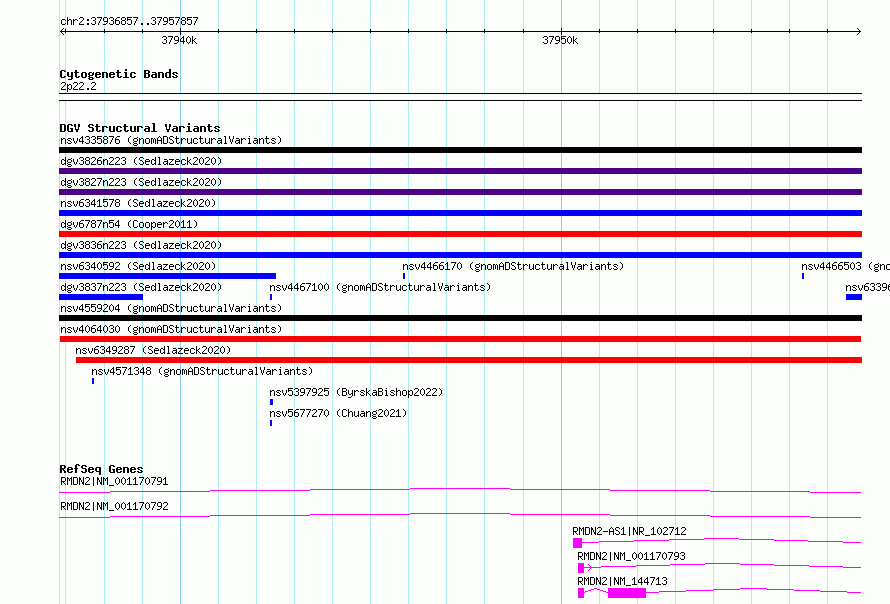This screenshot has height=604, width=890.
Task: Click the nsv4335876 black variant bar
Action: pyautogui.click(x=460, y=150)
